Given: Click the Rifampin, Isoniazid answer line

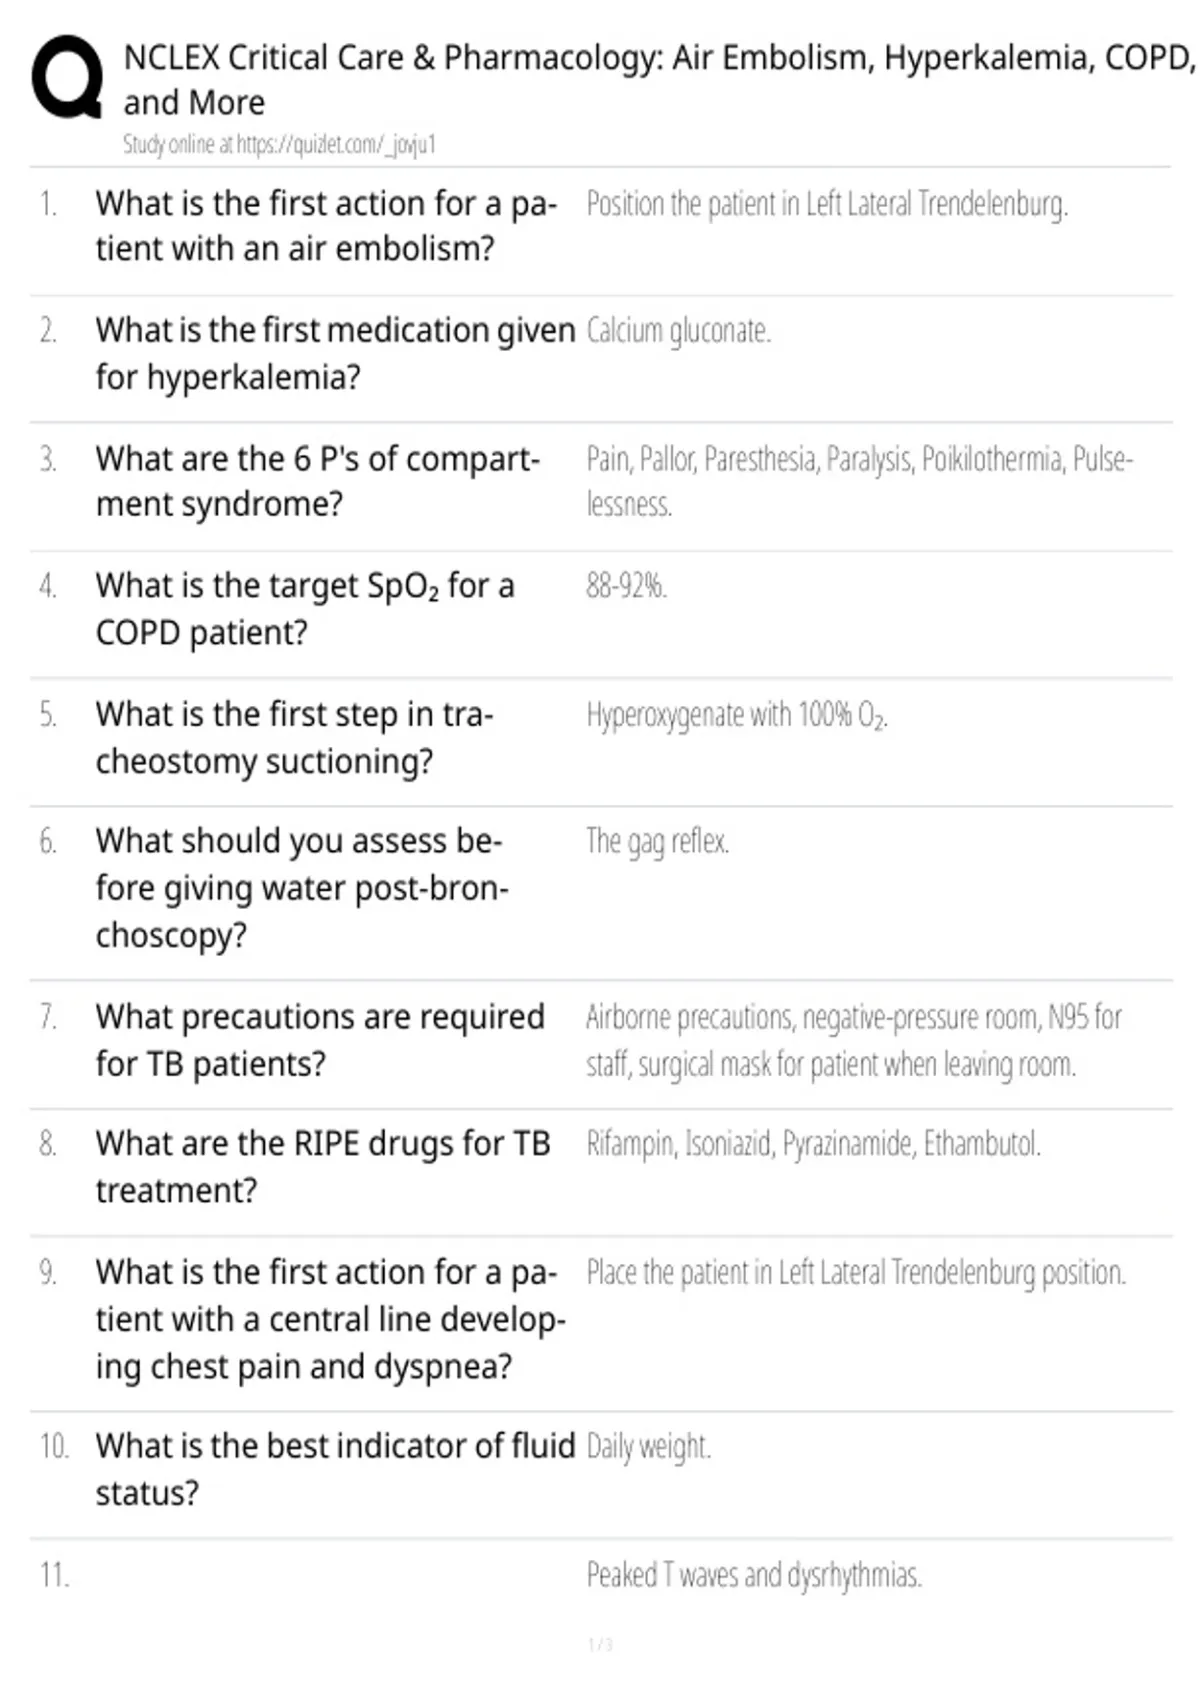Looking at the screenshot, I should click(x=813, y=1144).
